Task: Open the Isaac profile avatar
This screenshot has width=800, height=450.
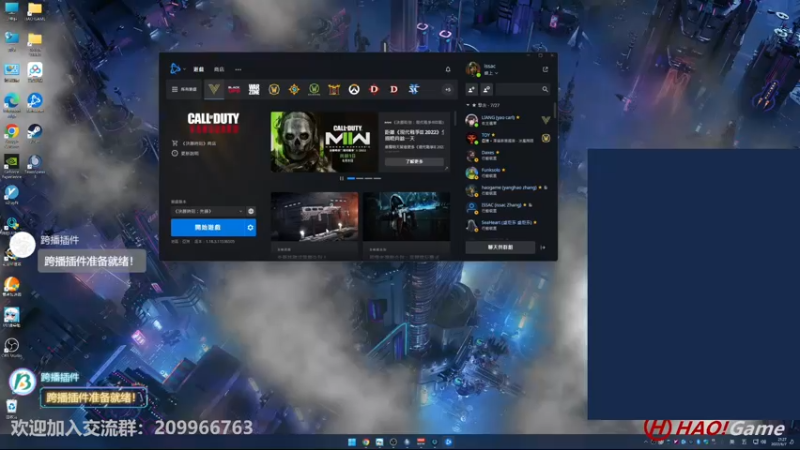Action: pos(472,69)
